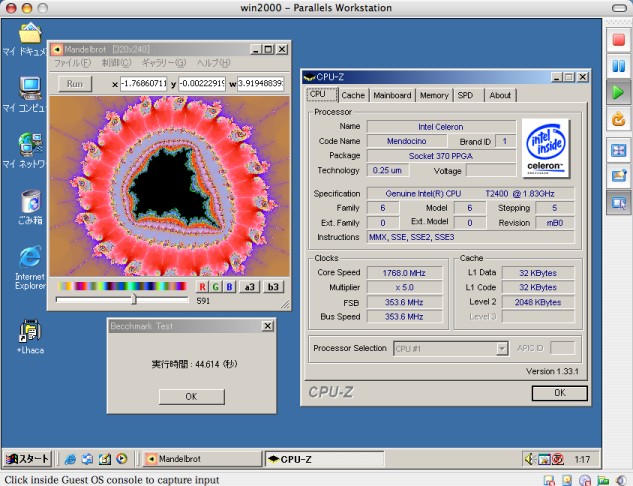The height and width of the screenshot is (486, 633).
Task: Click the display tray icon beside the speaker
Action: [544, 459]
